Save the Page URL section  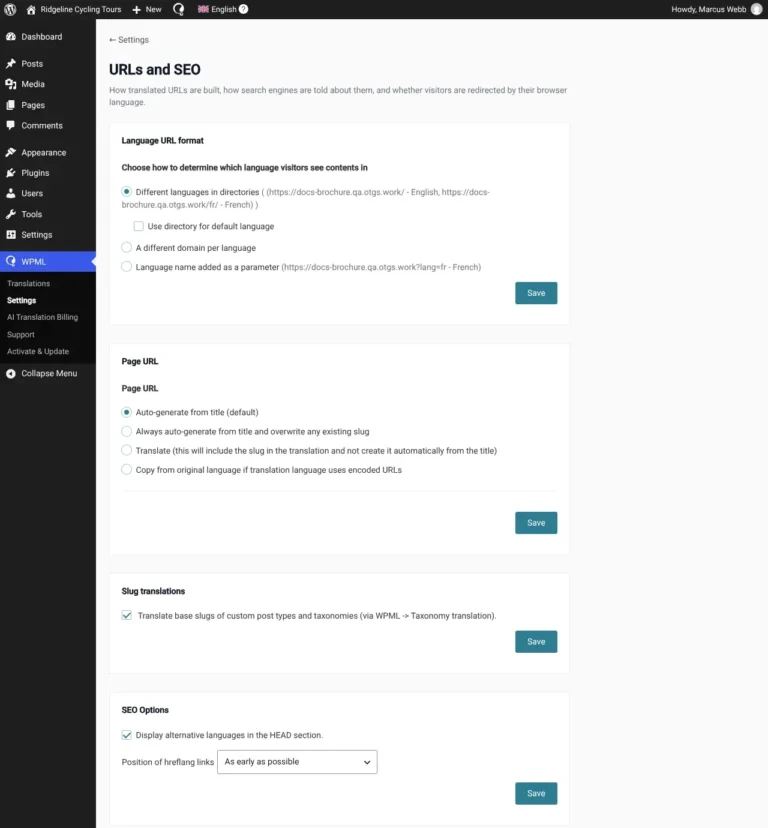click(x=536, y=523)
